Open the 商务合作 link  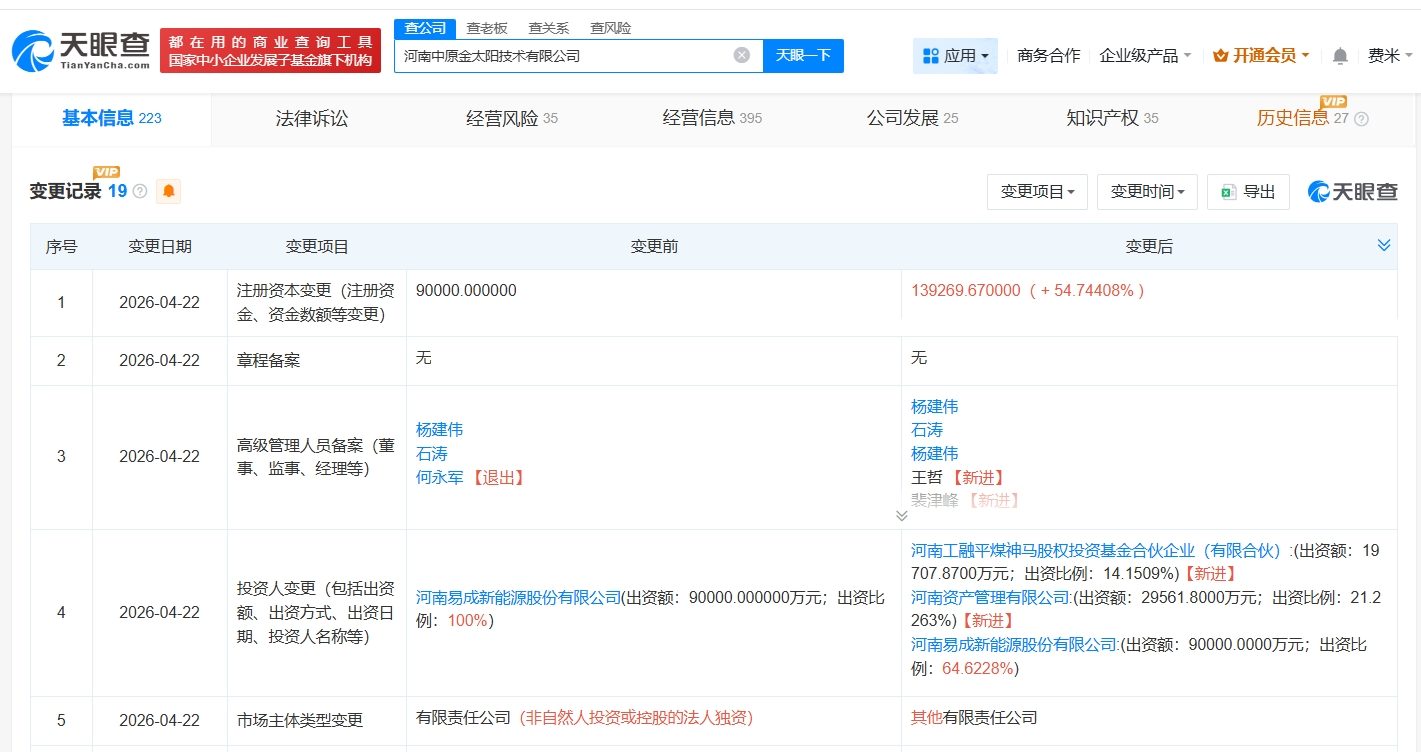point(1048,56)
